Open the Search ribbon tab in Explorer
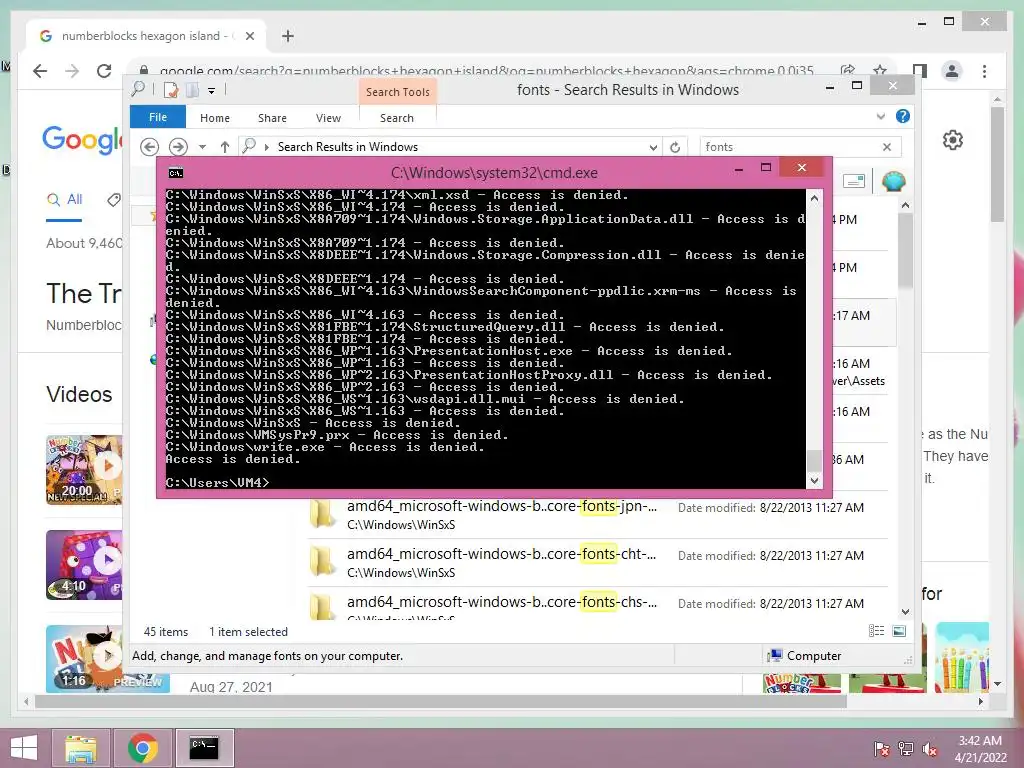This screenshot has width=1024, height=768. [x=397, y=118]
